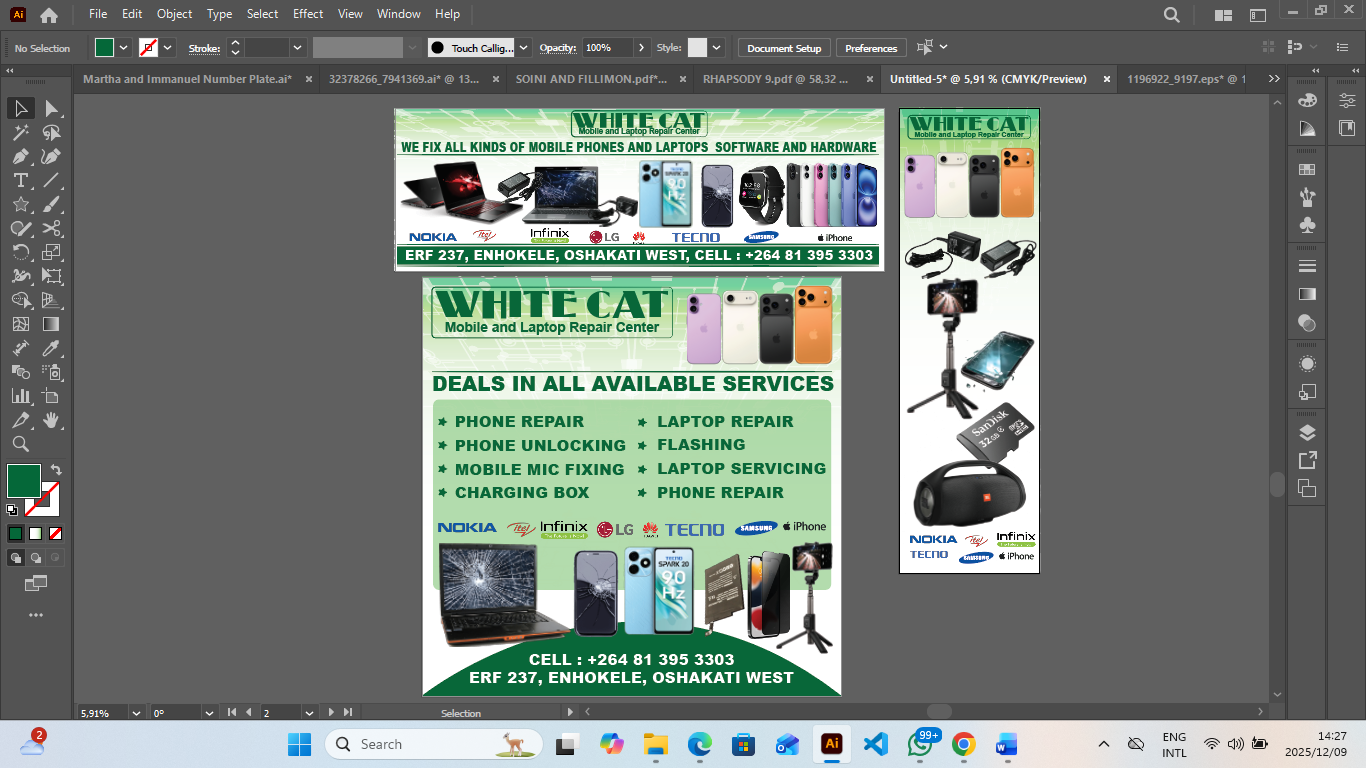Select the Pen tool

(x=20, y=156)
